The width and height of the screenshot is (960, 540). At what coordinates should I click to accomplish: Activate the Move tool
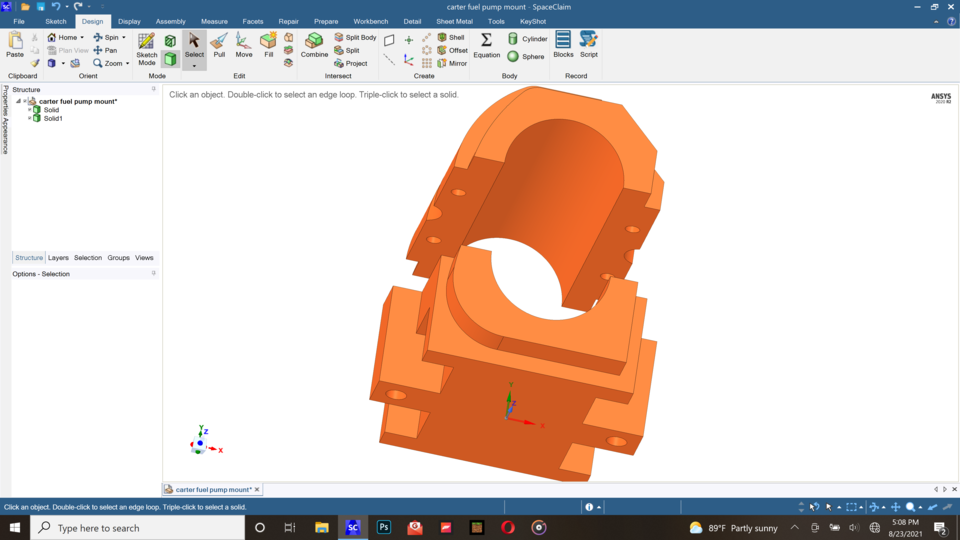[244, 45]
